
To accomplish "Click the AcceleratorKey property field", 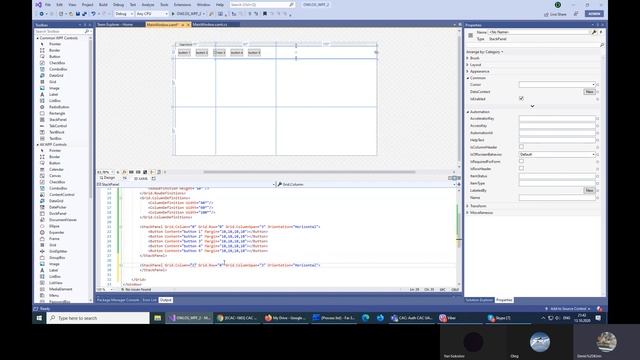I will coord(557,118).
